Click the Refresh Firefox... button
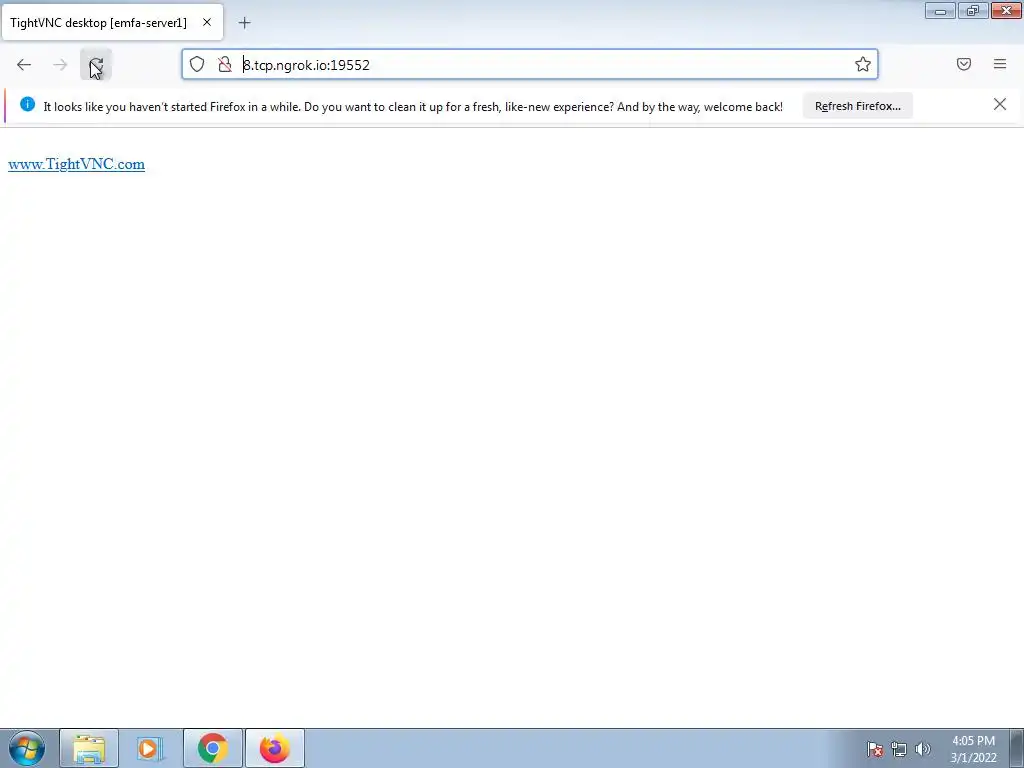The height and width of the screenshot is (768, 1024). [x=857, y=106]
